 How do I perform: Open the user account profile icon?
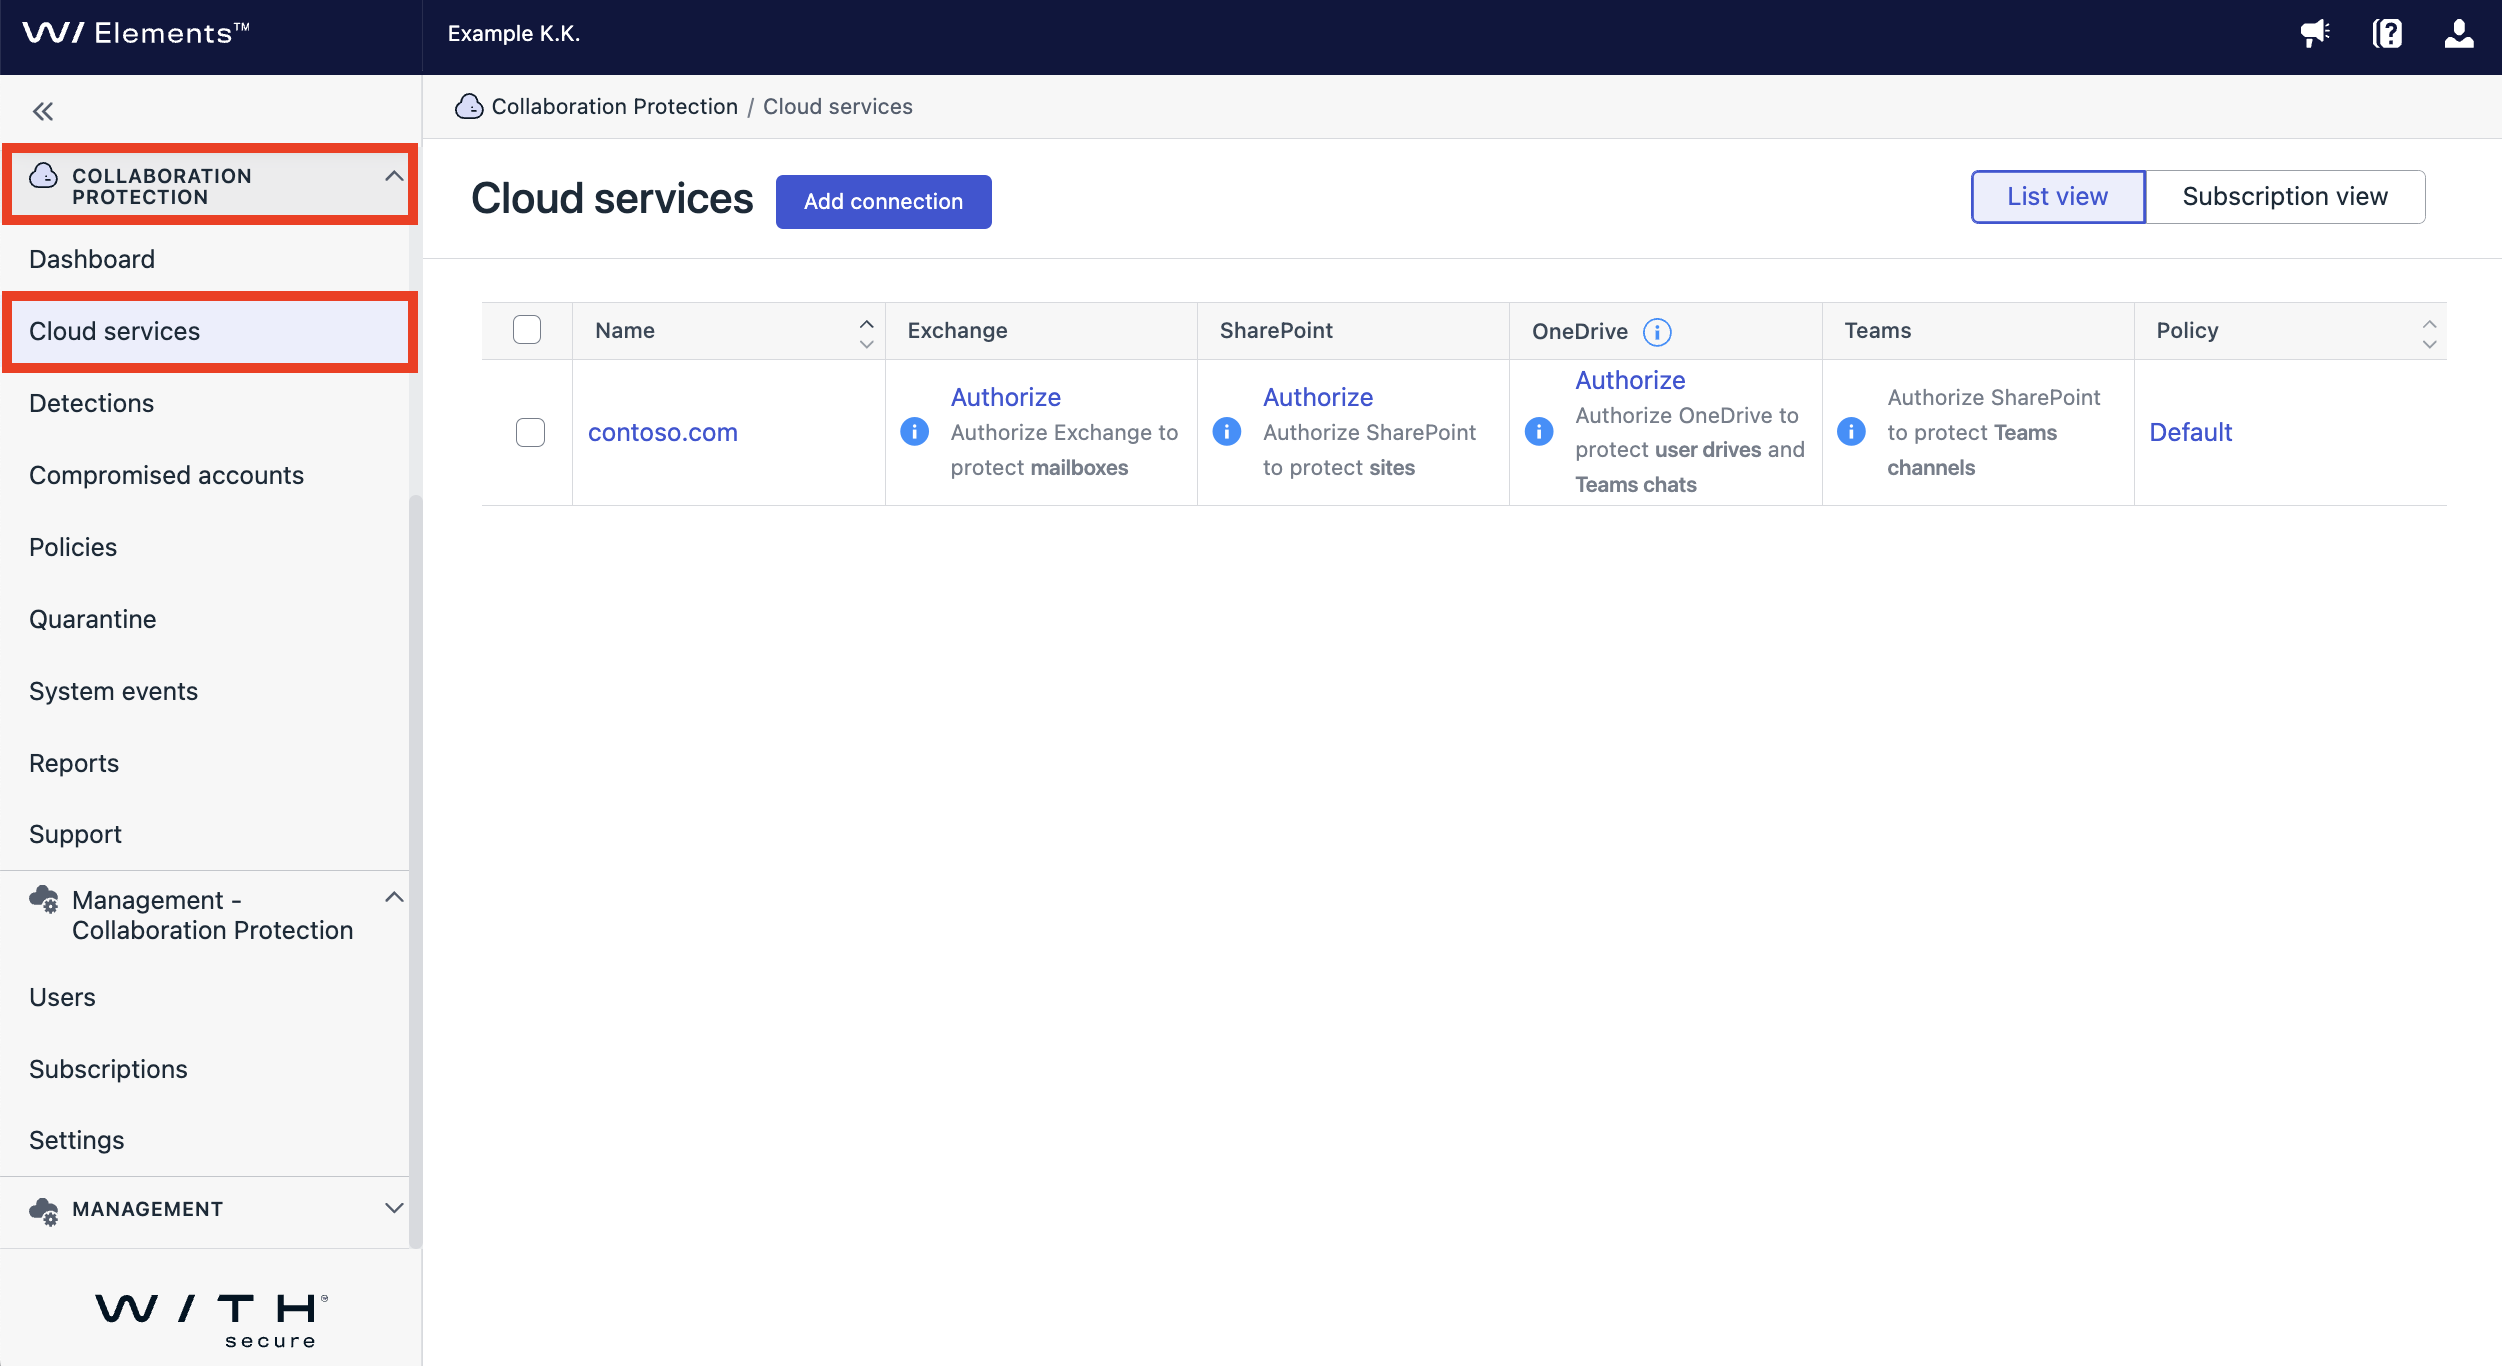pos(2459,34)
